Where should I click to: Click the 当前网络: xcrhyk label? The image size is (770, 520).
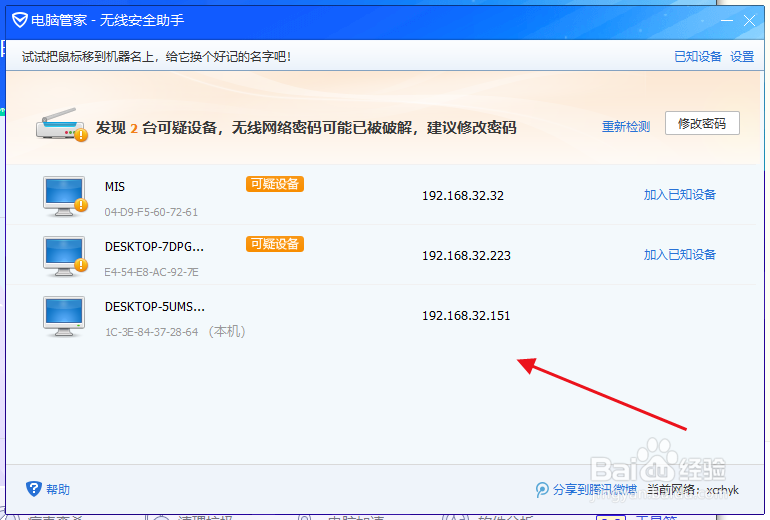tap(693, 489)
